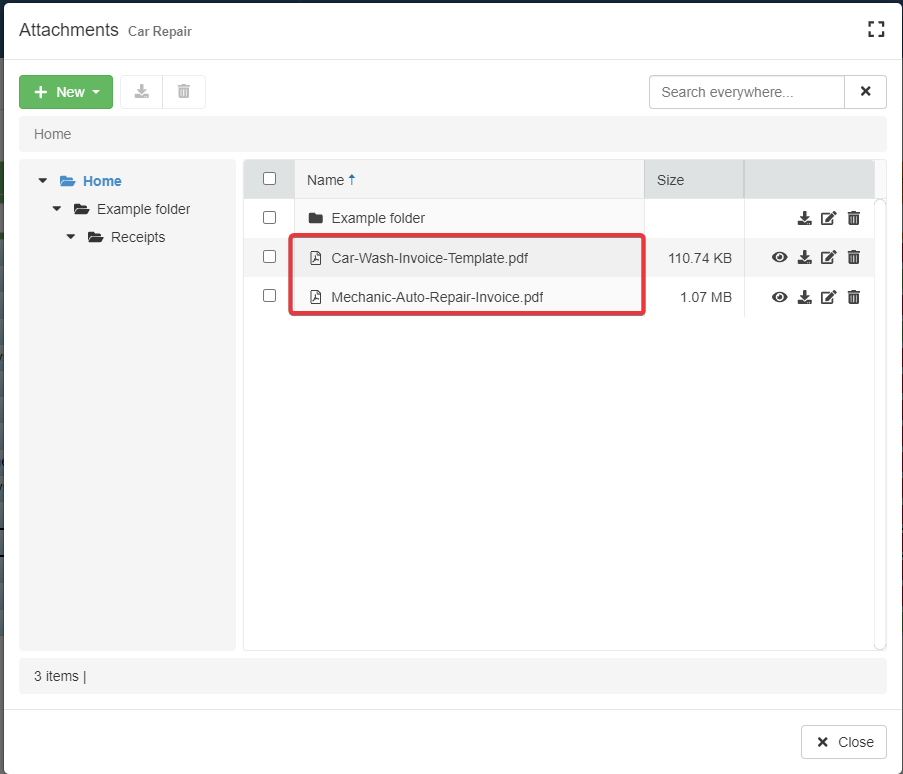Collapse the Home tree node arrow
This screenshot has width=903, height=774.
pyautogui.click(x=42, y=181)
